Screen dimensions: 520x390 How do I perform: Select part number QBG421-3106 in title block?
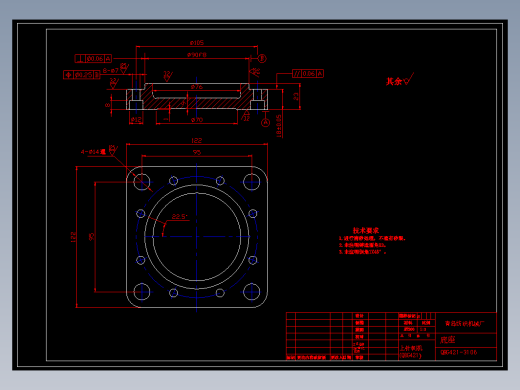[x=458, y=352]
